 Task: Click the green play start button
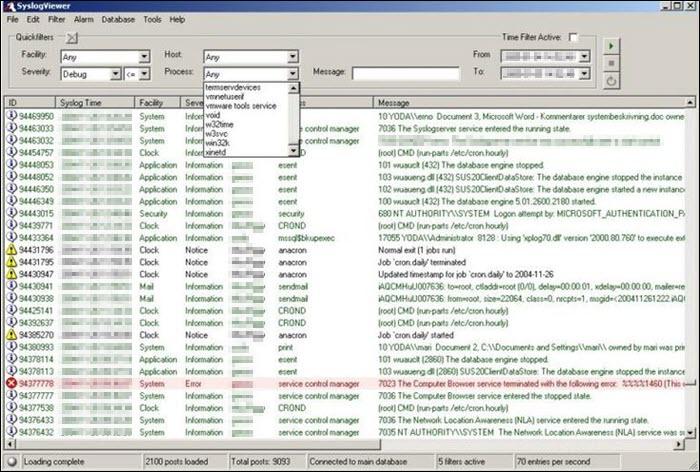(611, 46)
